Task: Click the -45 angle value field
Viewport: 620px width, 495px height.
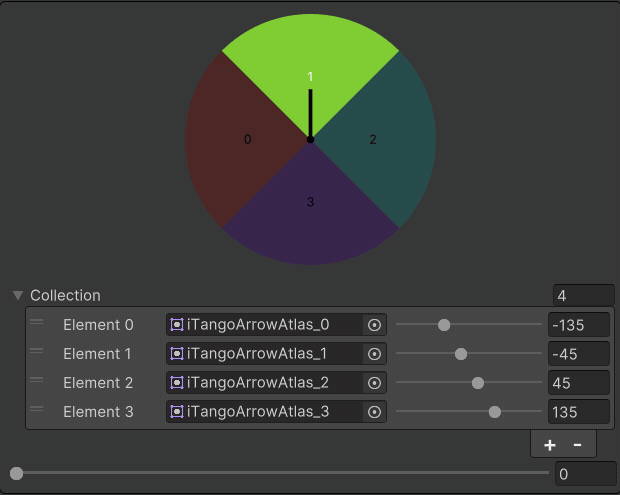Action: 578,354
